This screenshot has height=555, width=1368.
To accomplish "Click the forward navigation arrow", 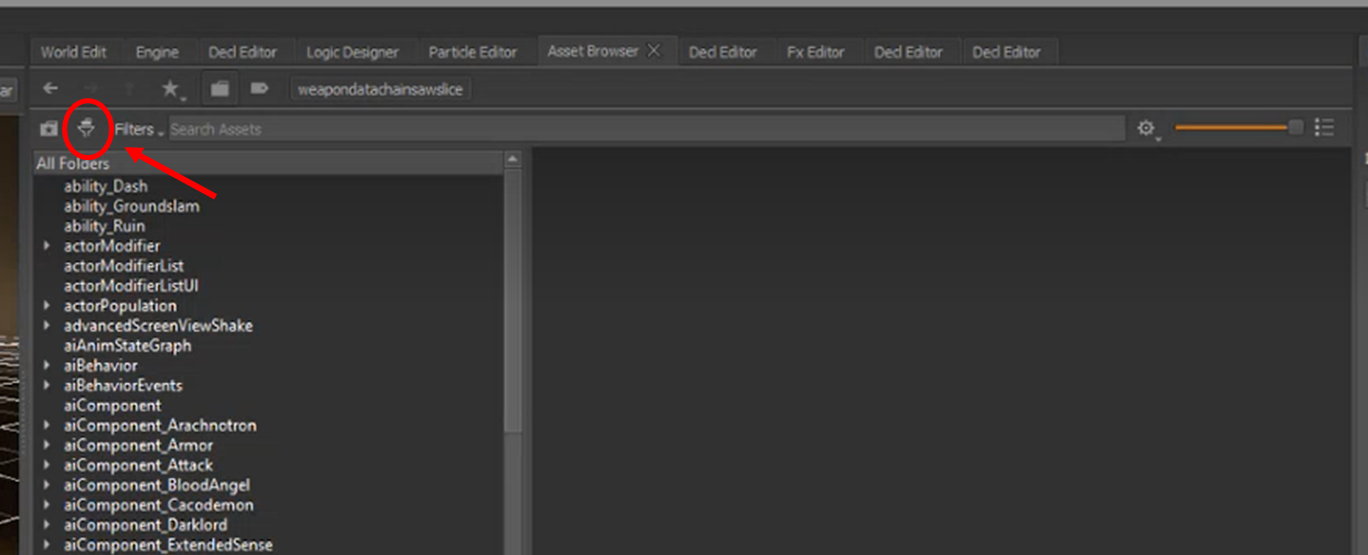I will point(90,89).
